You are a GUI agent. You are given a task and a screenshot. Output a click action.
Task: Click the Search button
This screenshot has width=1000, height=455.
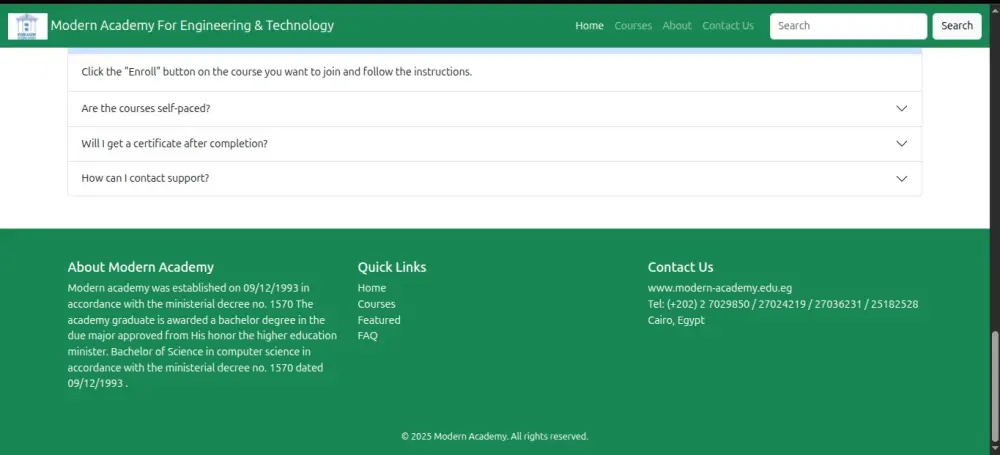(957, 26)
